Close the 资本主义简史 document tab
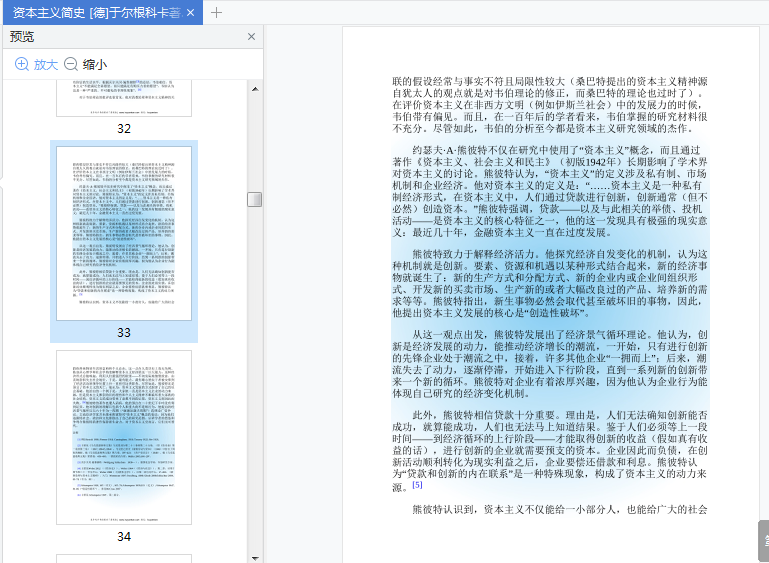Image resolution: width=769 pixels, height=563 pixels. pyautogui.click(x=191, y=13)
